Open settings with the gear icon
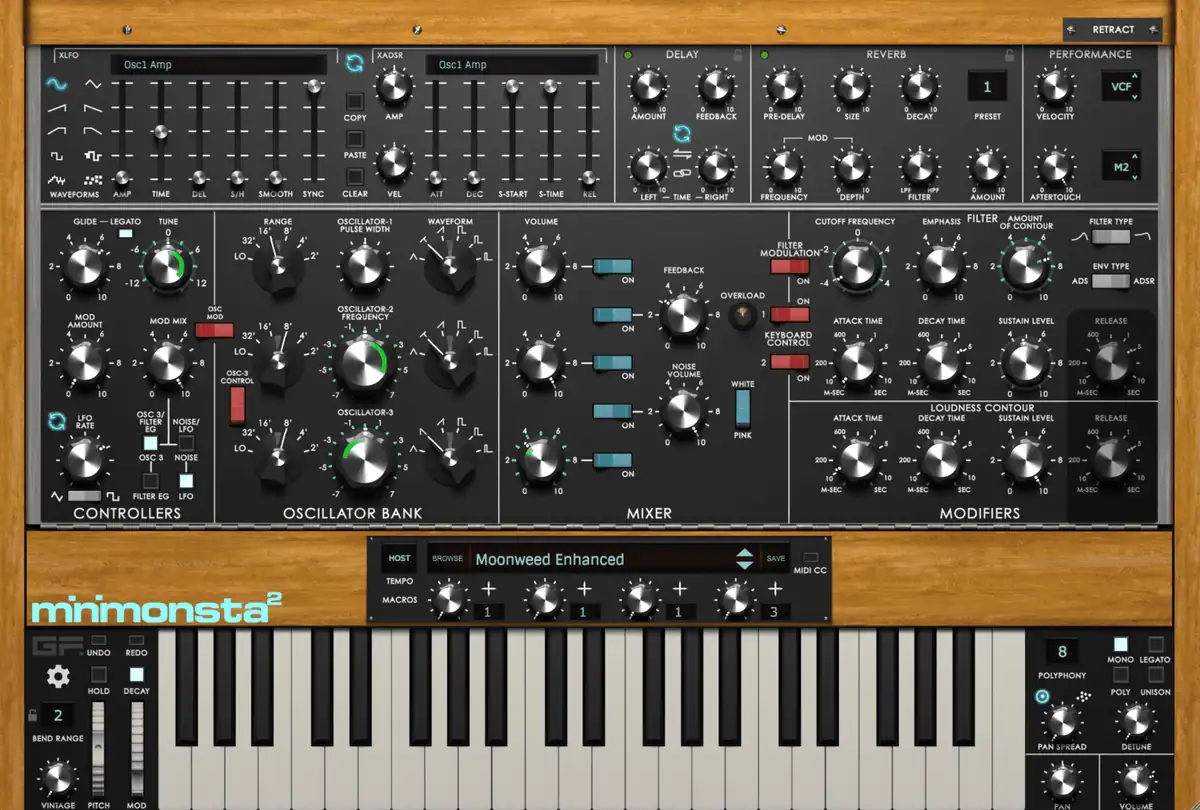The image size is (1200, 810). [x=58, y=677]
